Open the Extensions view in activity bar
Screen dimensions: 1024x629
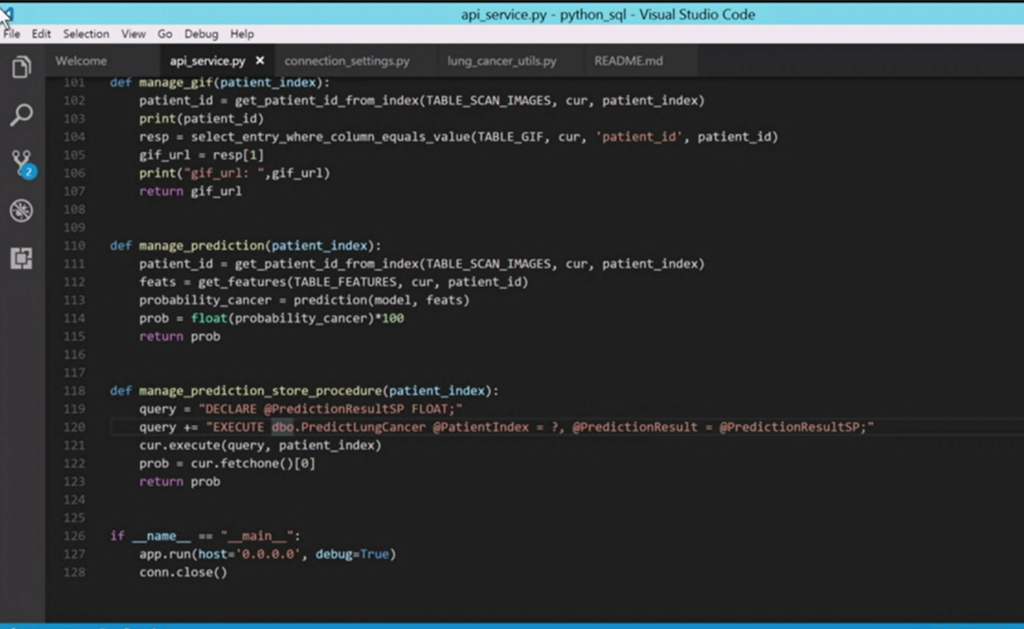pyautogui.click(x=21, y=258)
